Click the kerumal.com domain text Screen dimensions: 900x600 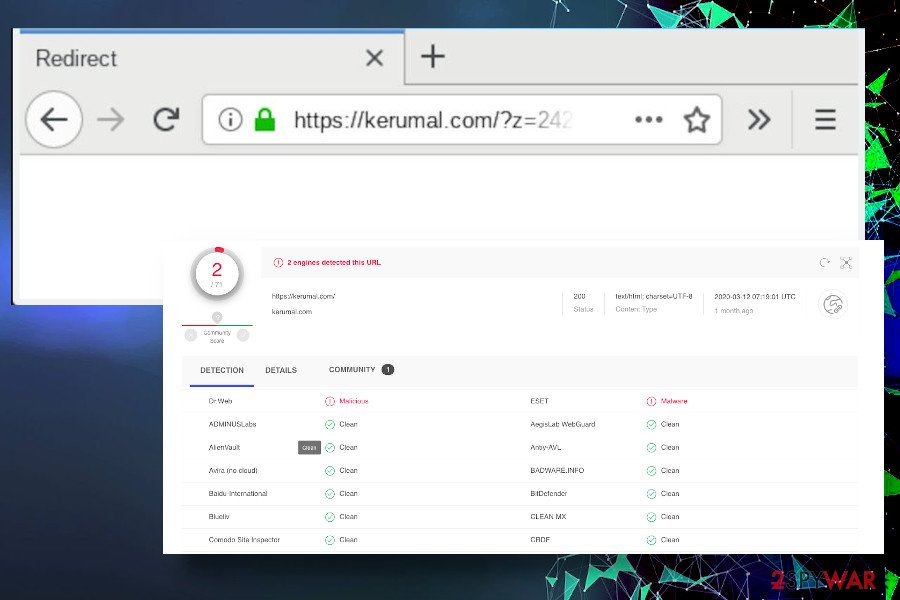point(292,312)
